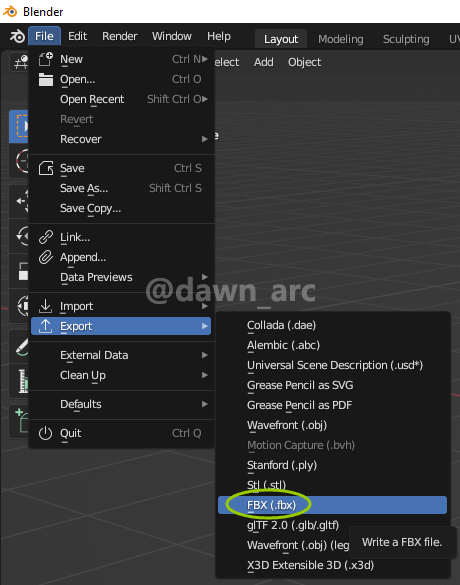Click the Import download arrow icon

click(46, 306)
